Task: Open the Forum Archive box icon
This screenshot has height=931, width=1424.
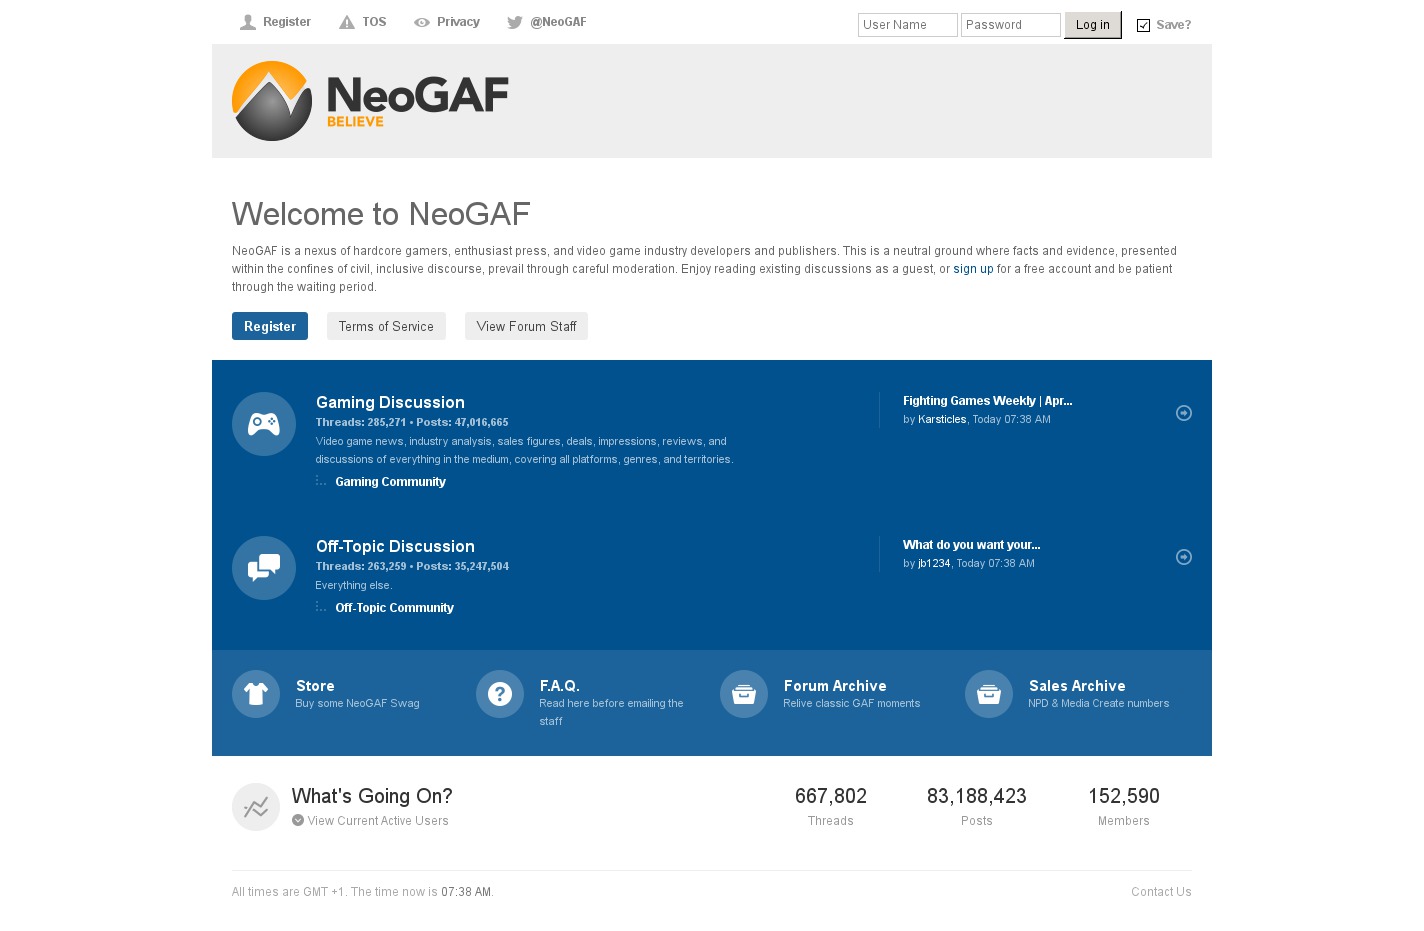Action: [x=744, y=694]
